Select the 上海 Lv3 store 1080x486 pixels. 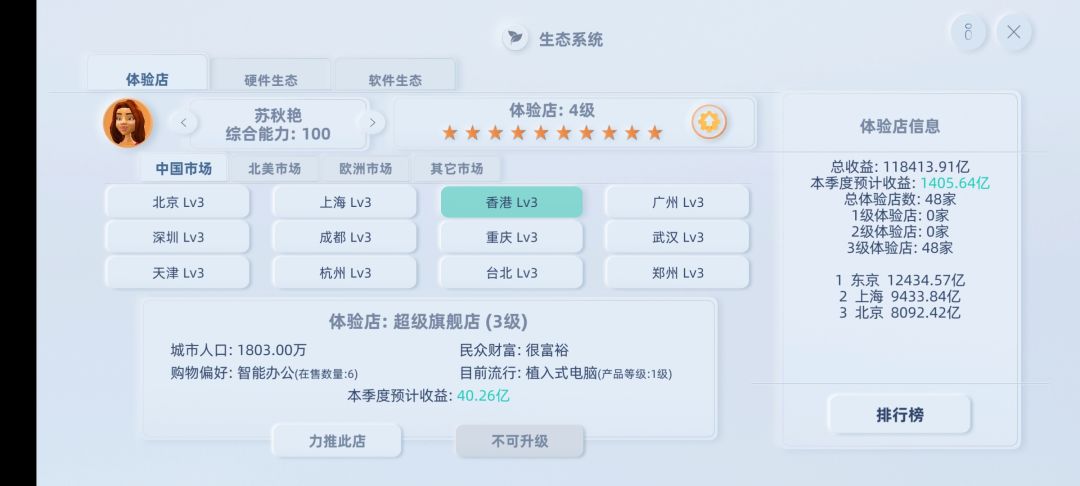[345, 202]
